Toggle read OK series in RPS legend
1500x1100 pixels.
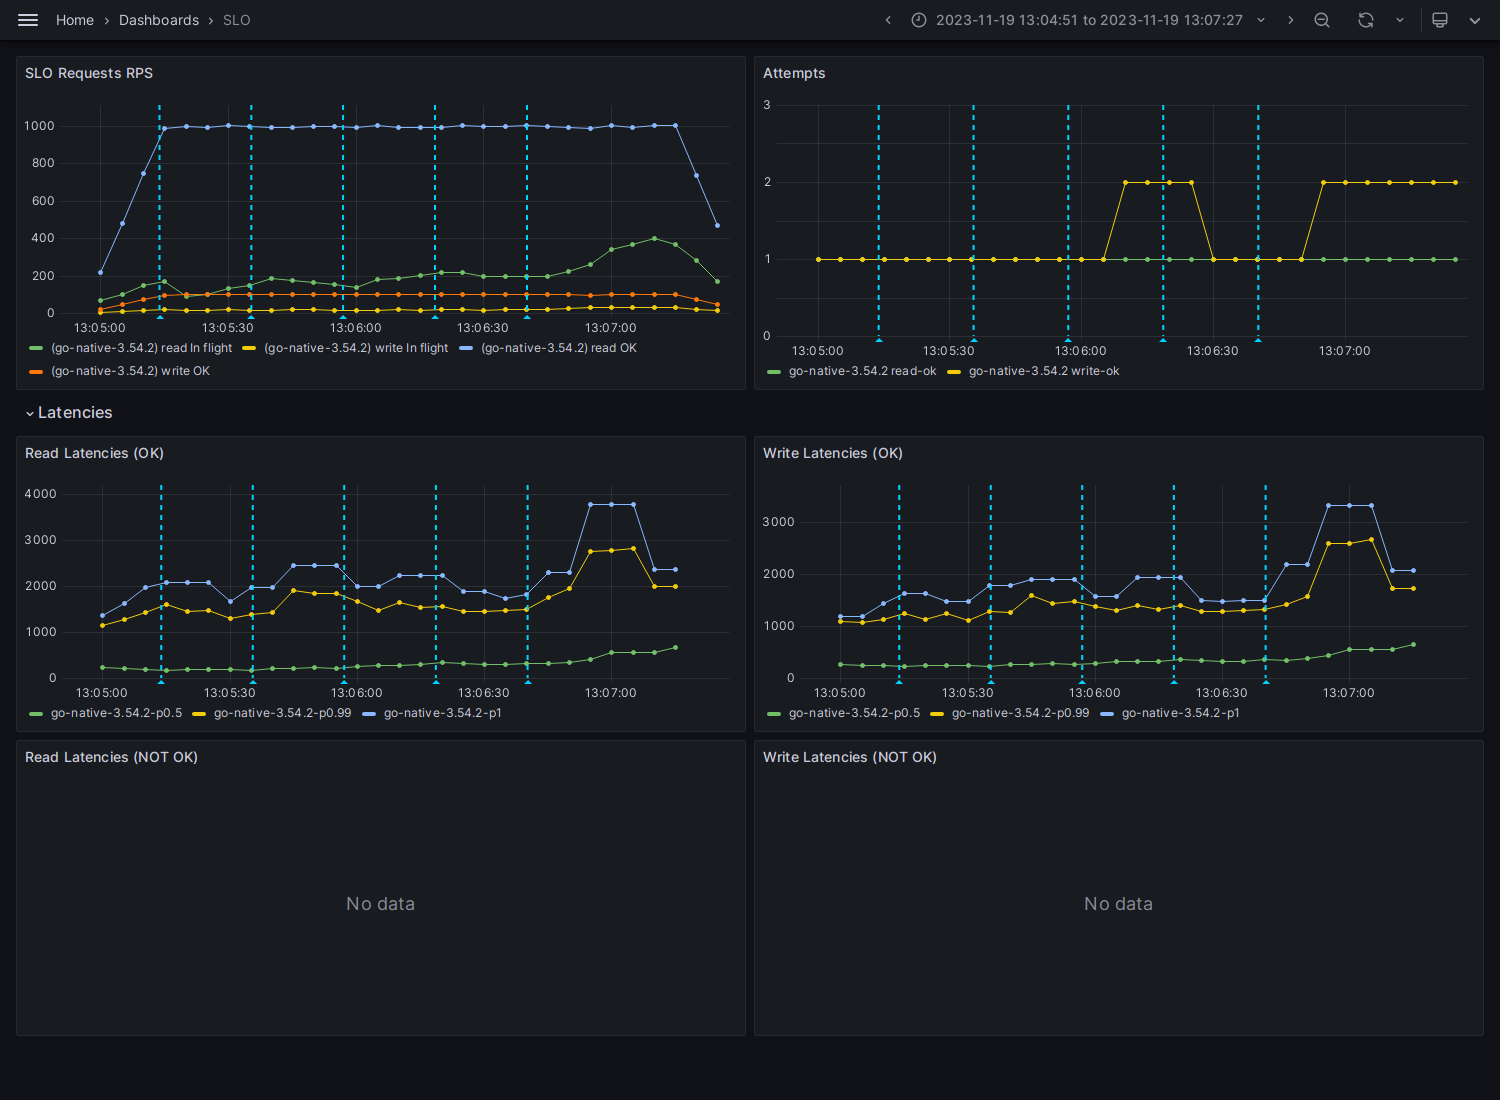[x=559, y=348]
